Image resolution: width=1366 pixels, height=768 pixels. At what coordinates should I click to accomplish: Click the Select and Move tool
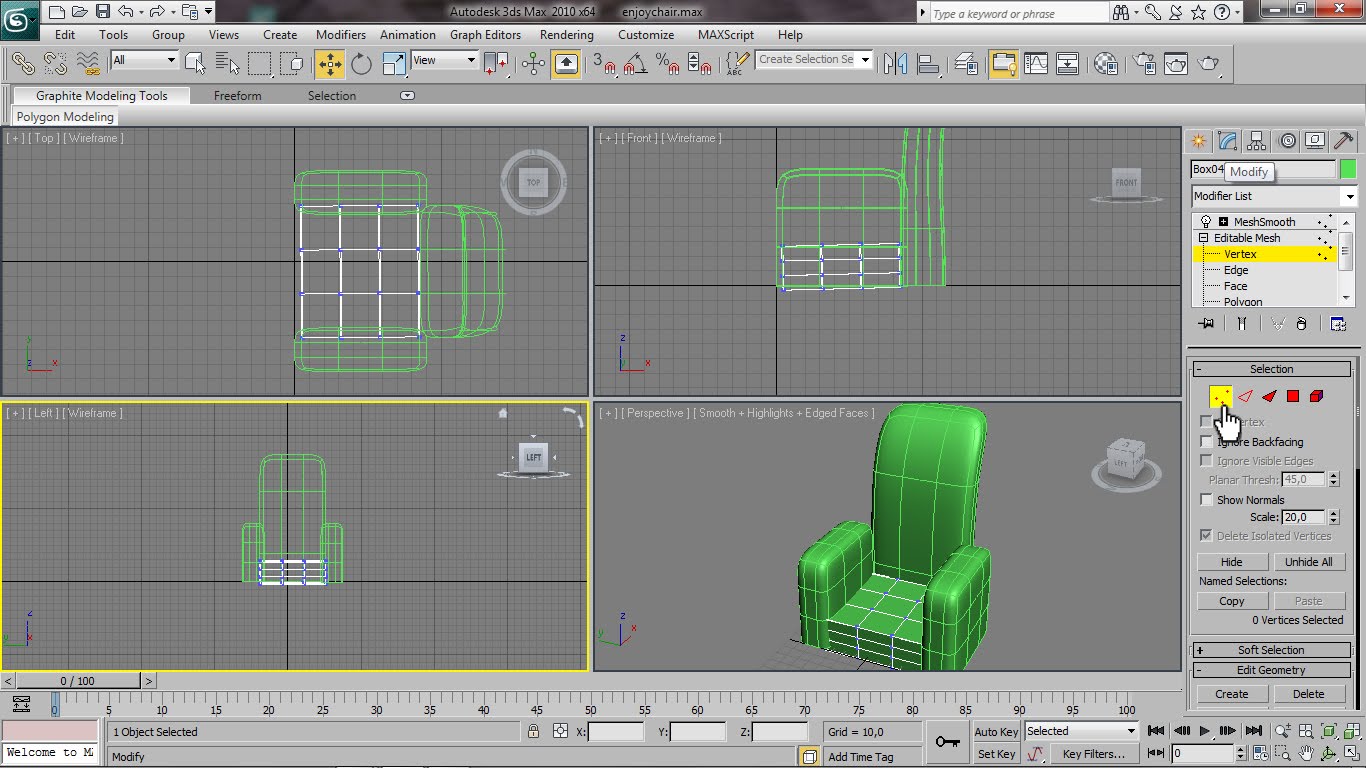click(329, 64)
